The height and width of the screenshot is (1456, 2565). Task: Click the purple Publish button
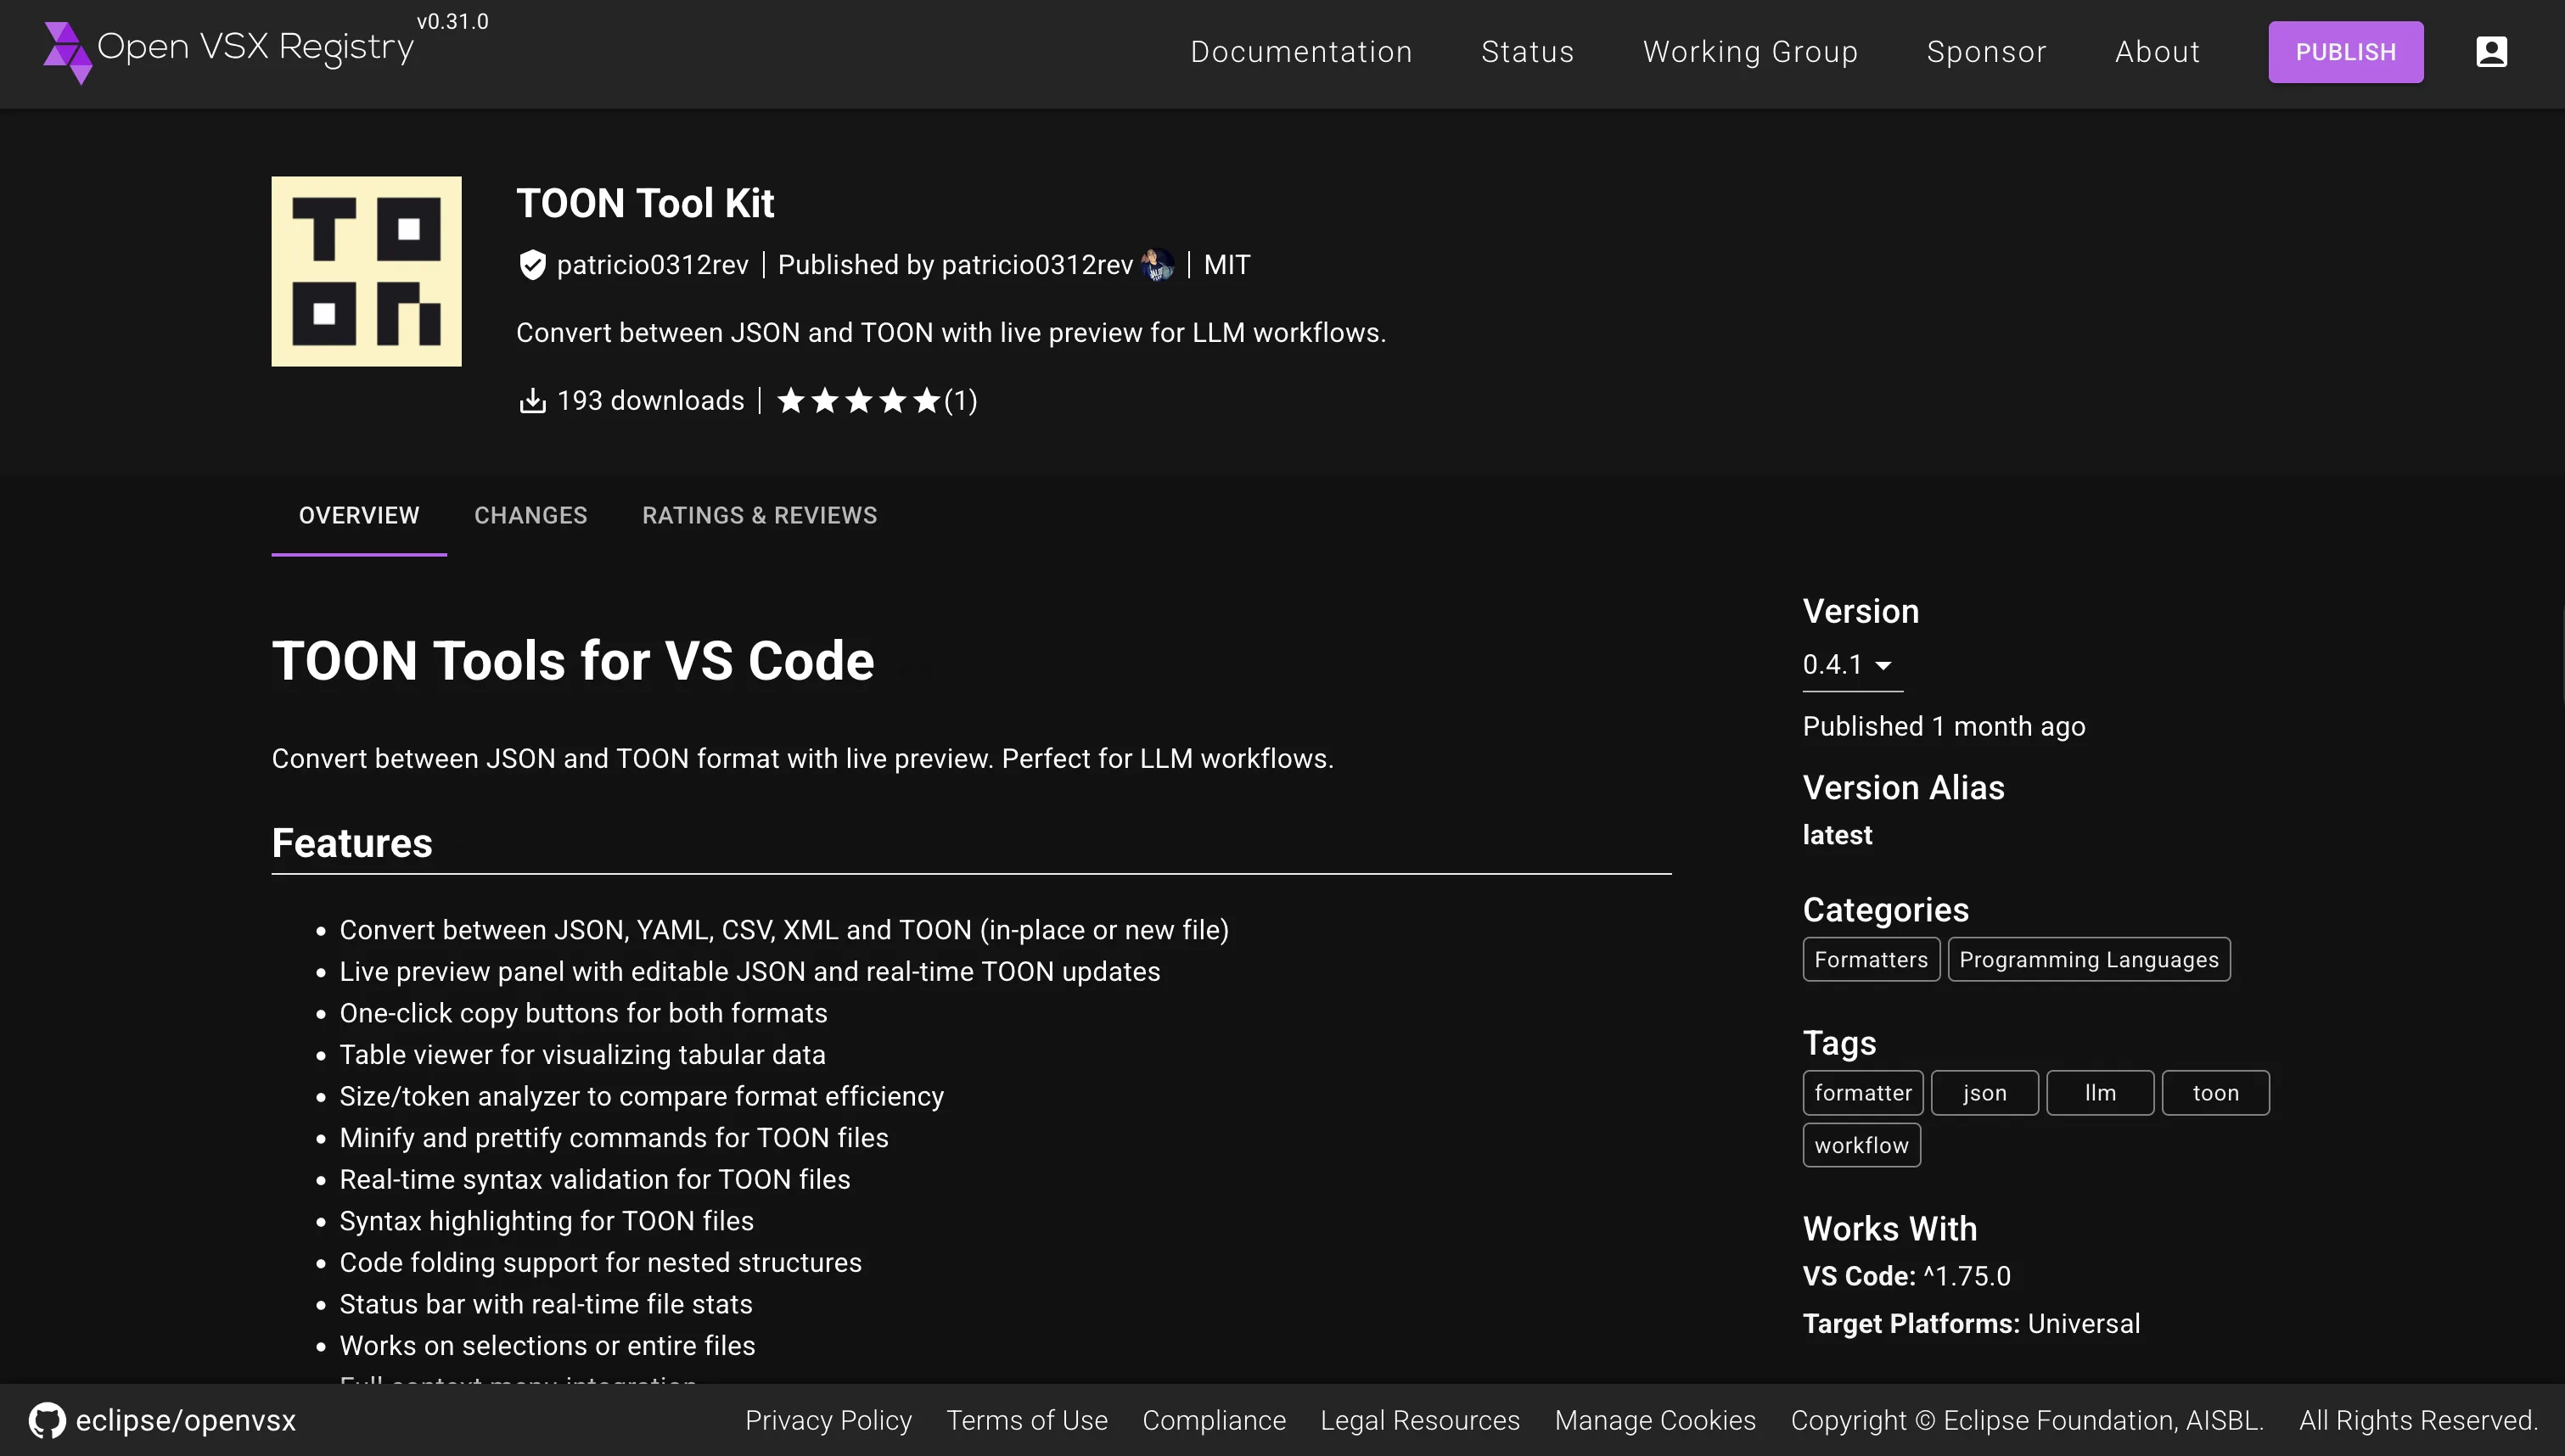pyautogui.click(x=2345, y=52)
